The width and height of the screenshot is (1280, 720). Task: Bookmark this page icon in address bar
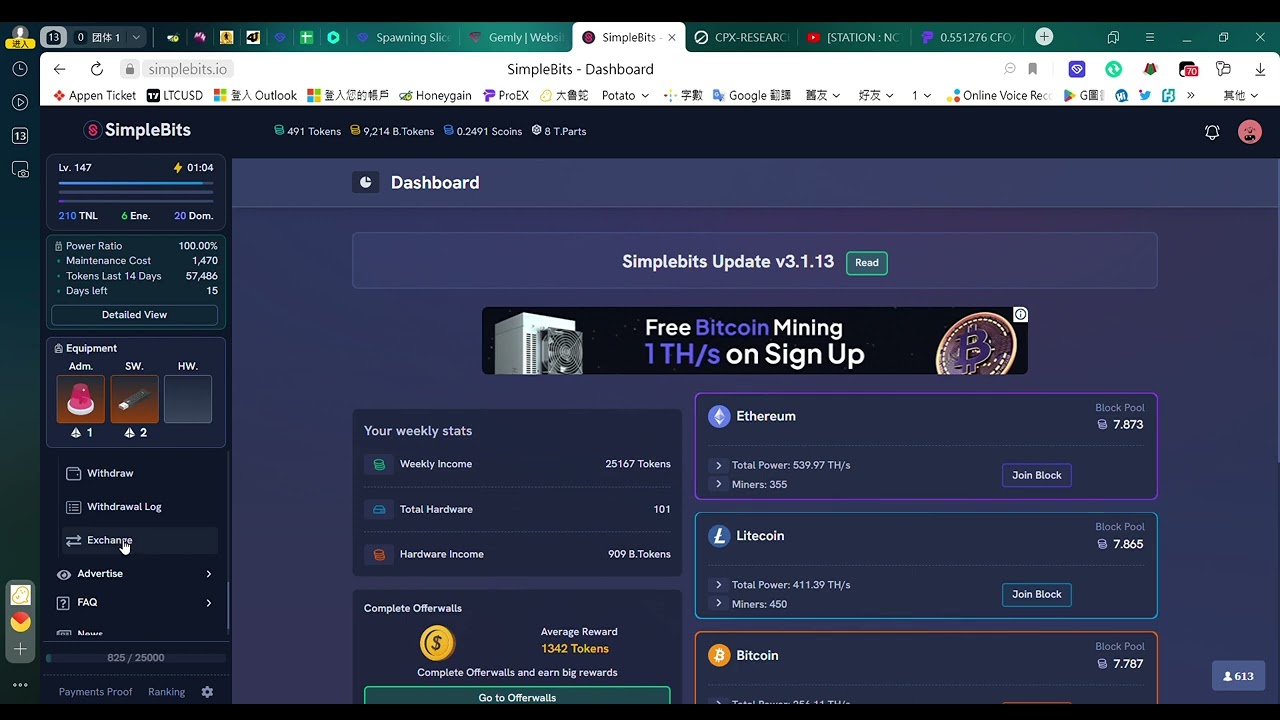pyautogui.click(x=1032, y=69)
